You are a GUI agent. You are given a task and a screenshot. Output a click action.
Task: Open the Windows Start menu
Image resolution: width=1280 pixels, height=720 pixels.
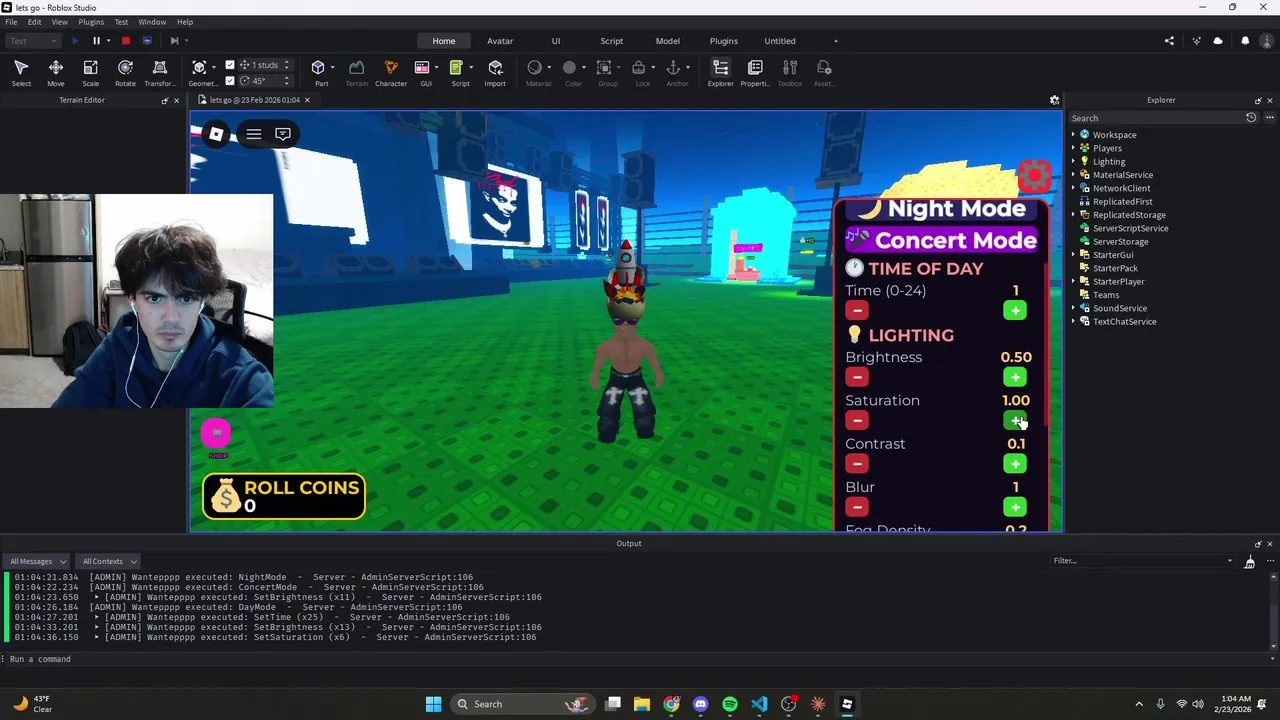tap(433, 704)
